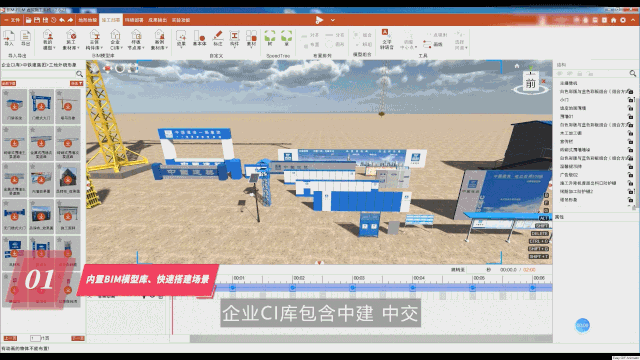Click the page number input field in library
Image resolution: width=640 pixels, height=360 pixels.
pos(35,338)
